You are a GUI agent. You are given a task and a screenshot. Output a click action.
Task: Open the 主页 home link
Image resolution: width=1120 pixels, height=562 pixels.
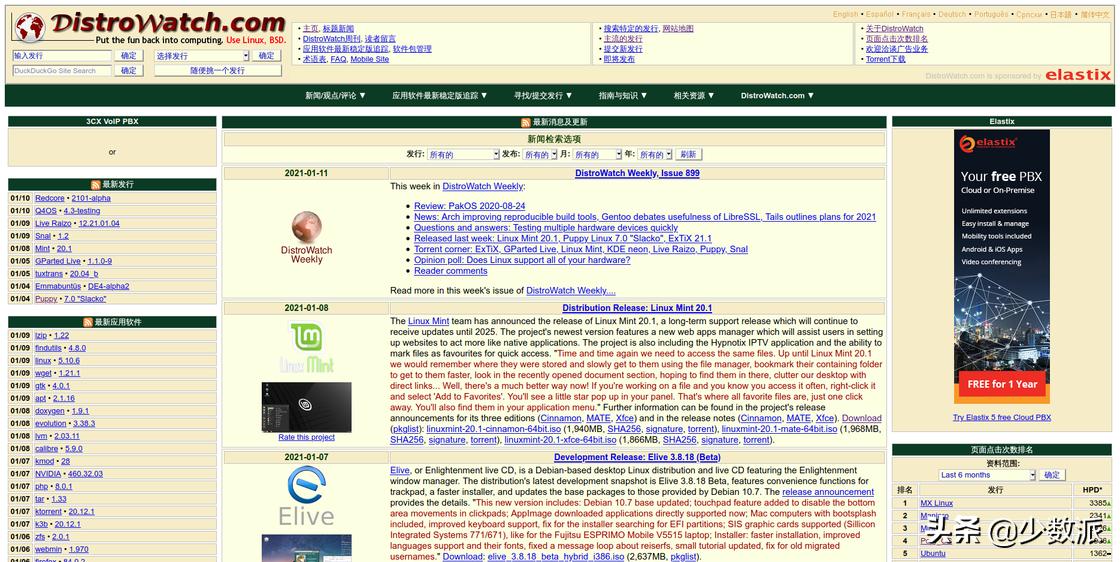(310, 29)
